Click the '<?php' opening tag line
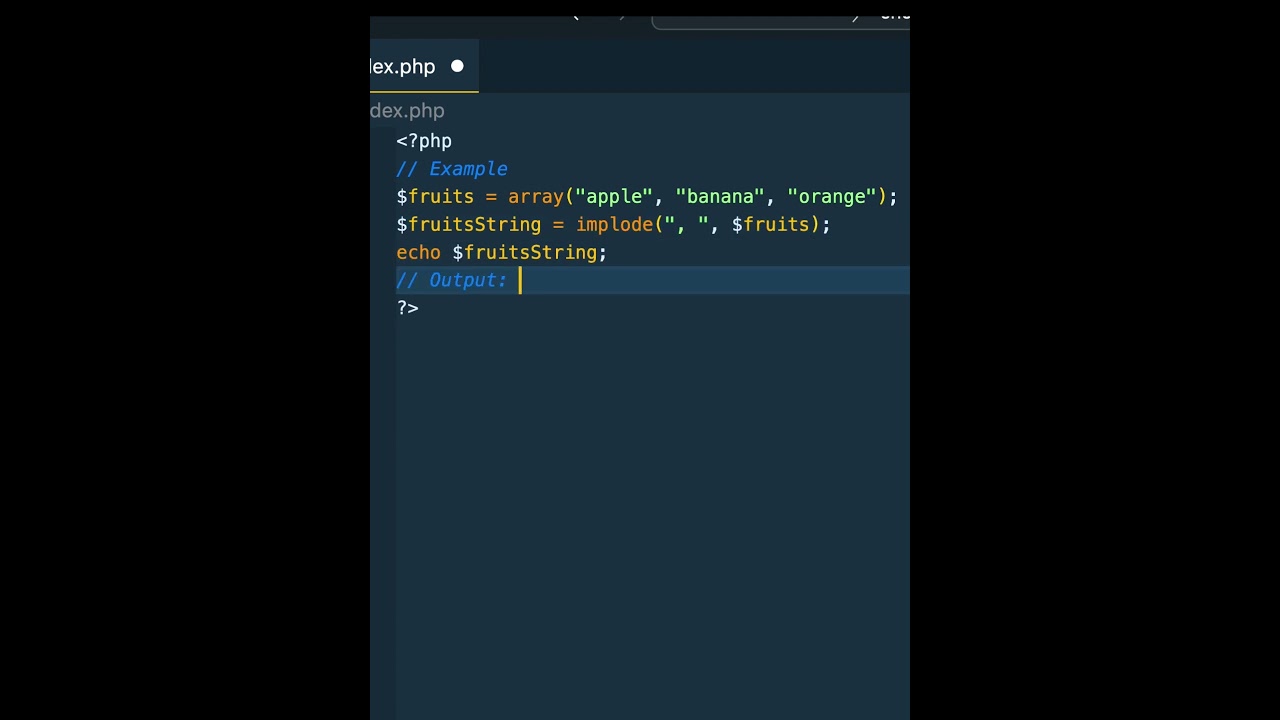 click(x=424, y=141)
